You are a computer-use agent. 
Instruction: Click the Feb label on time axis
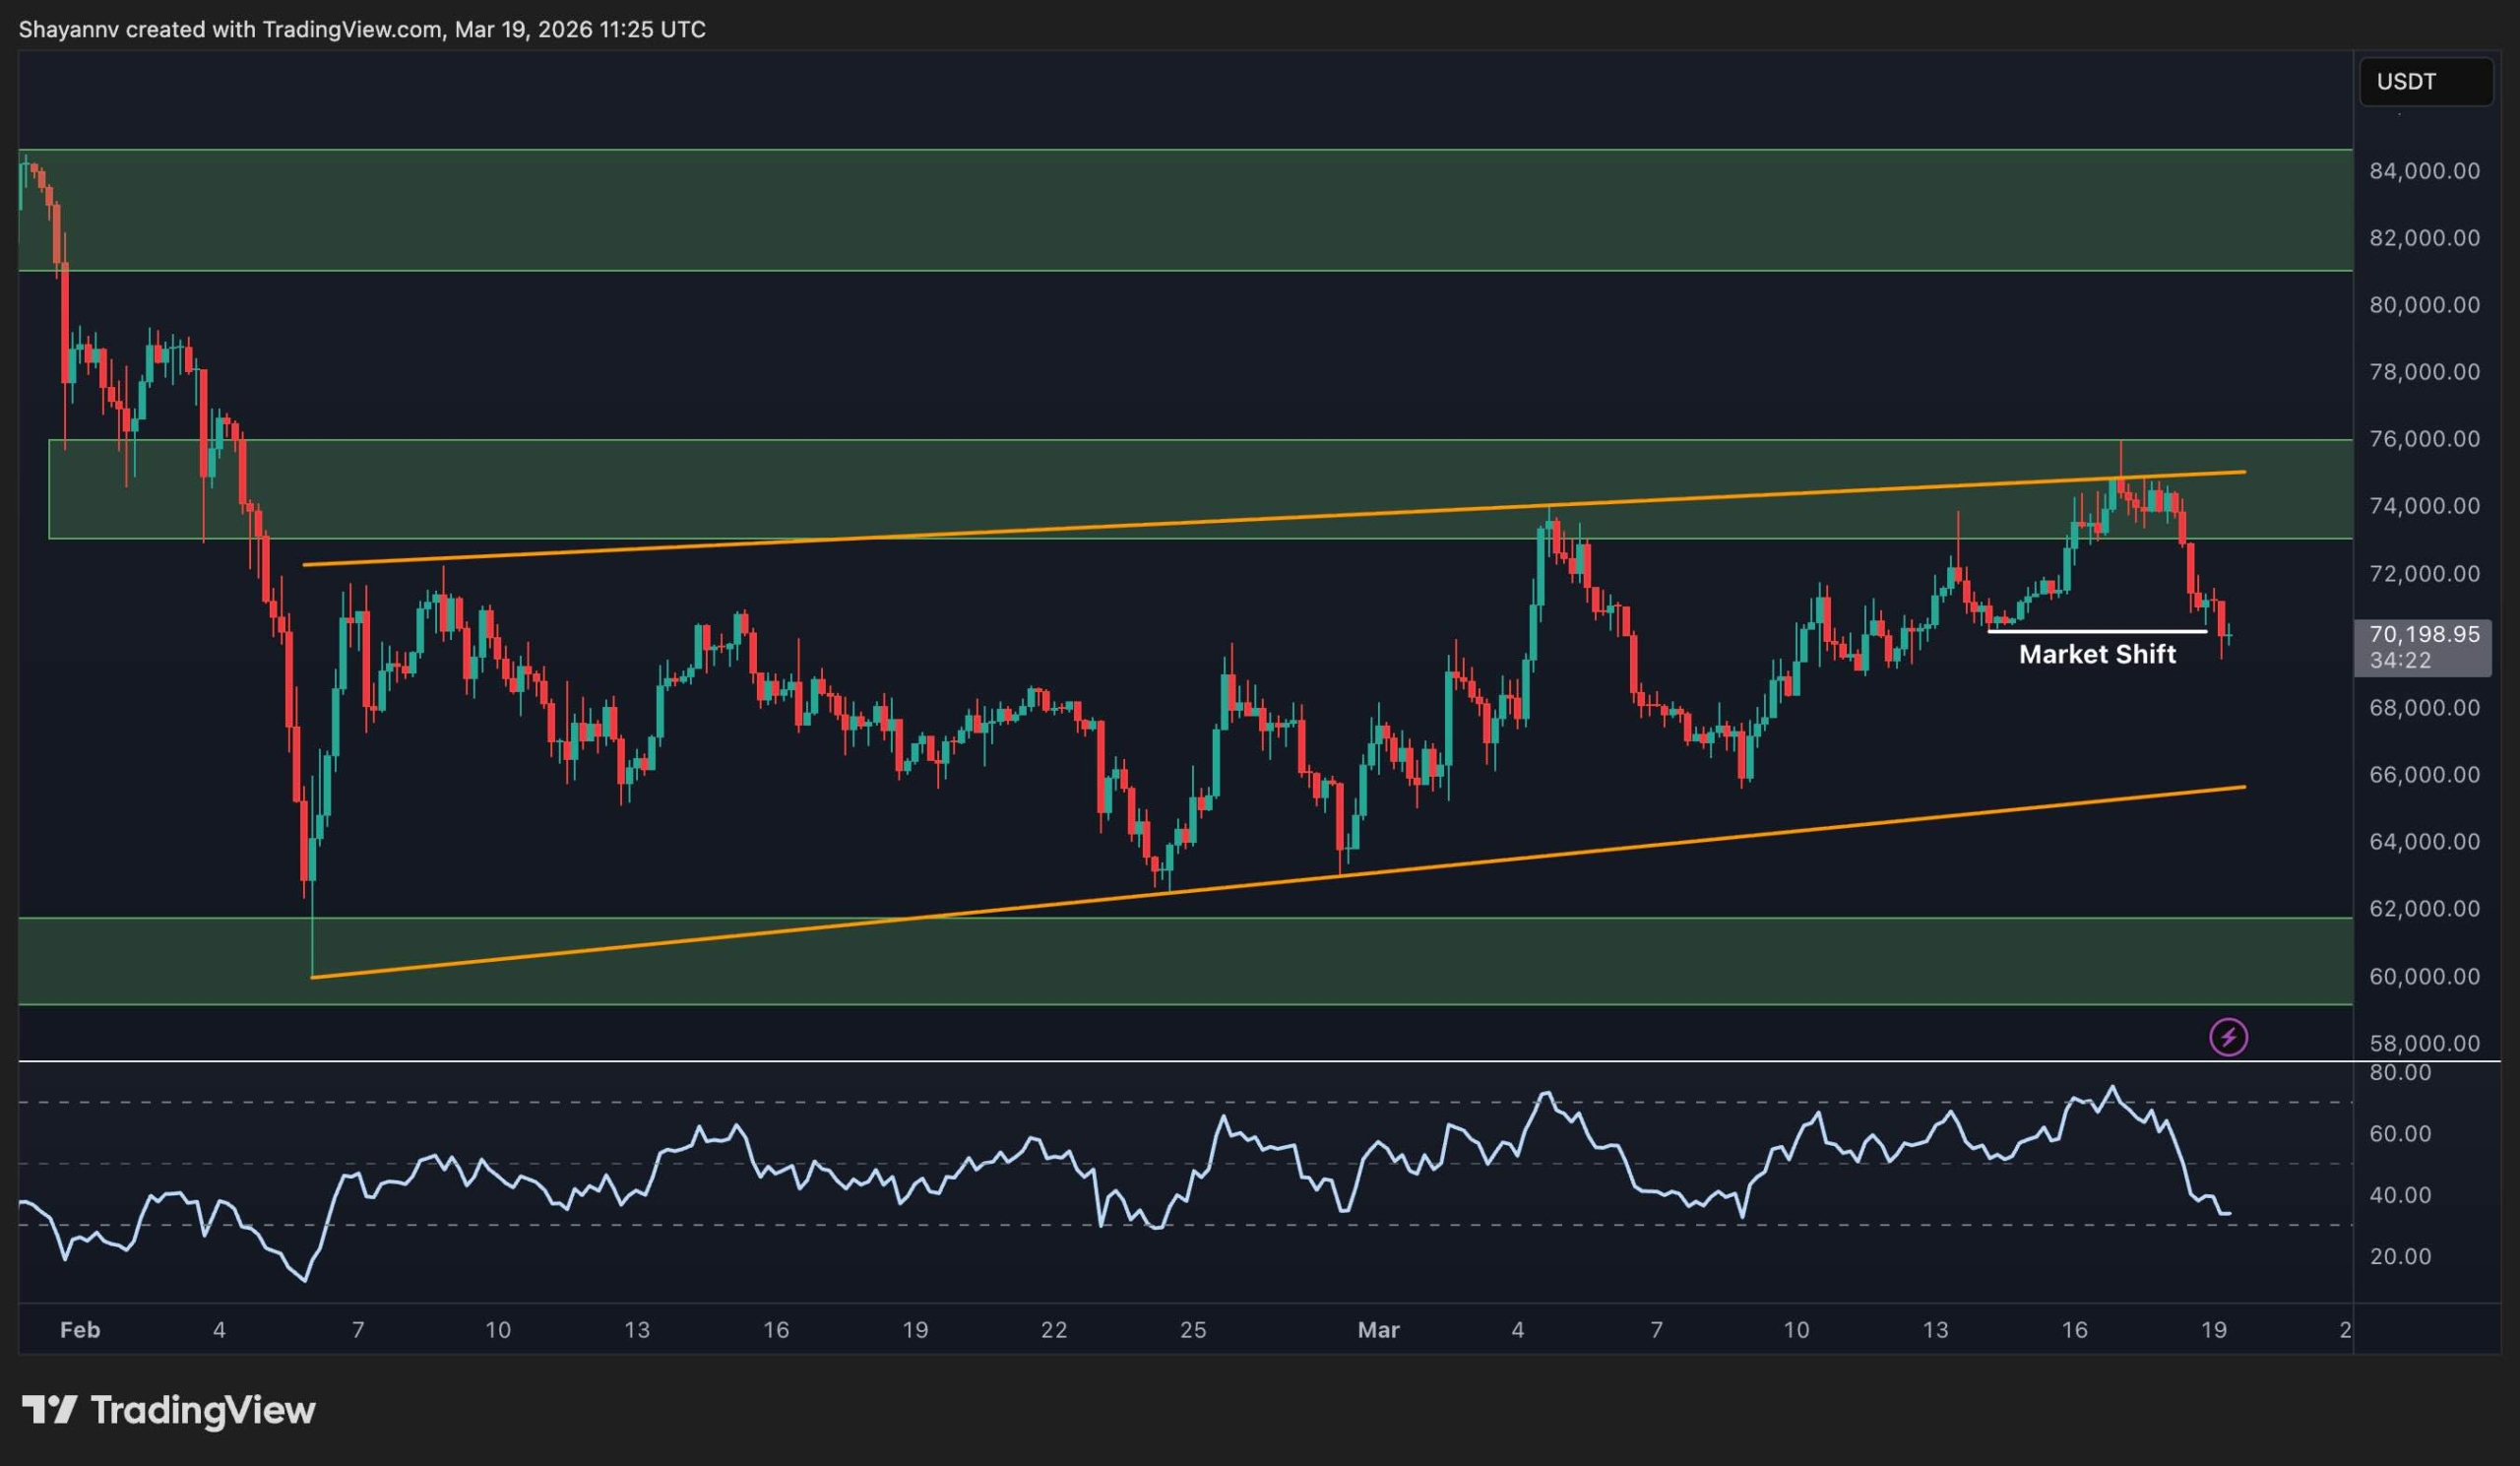pos(80,1330)
